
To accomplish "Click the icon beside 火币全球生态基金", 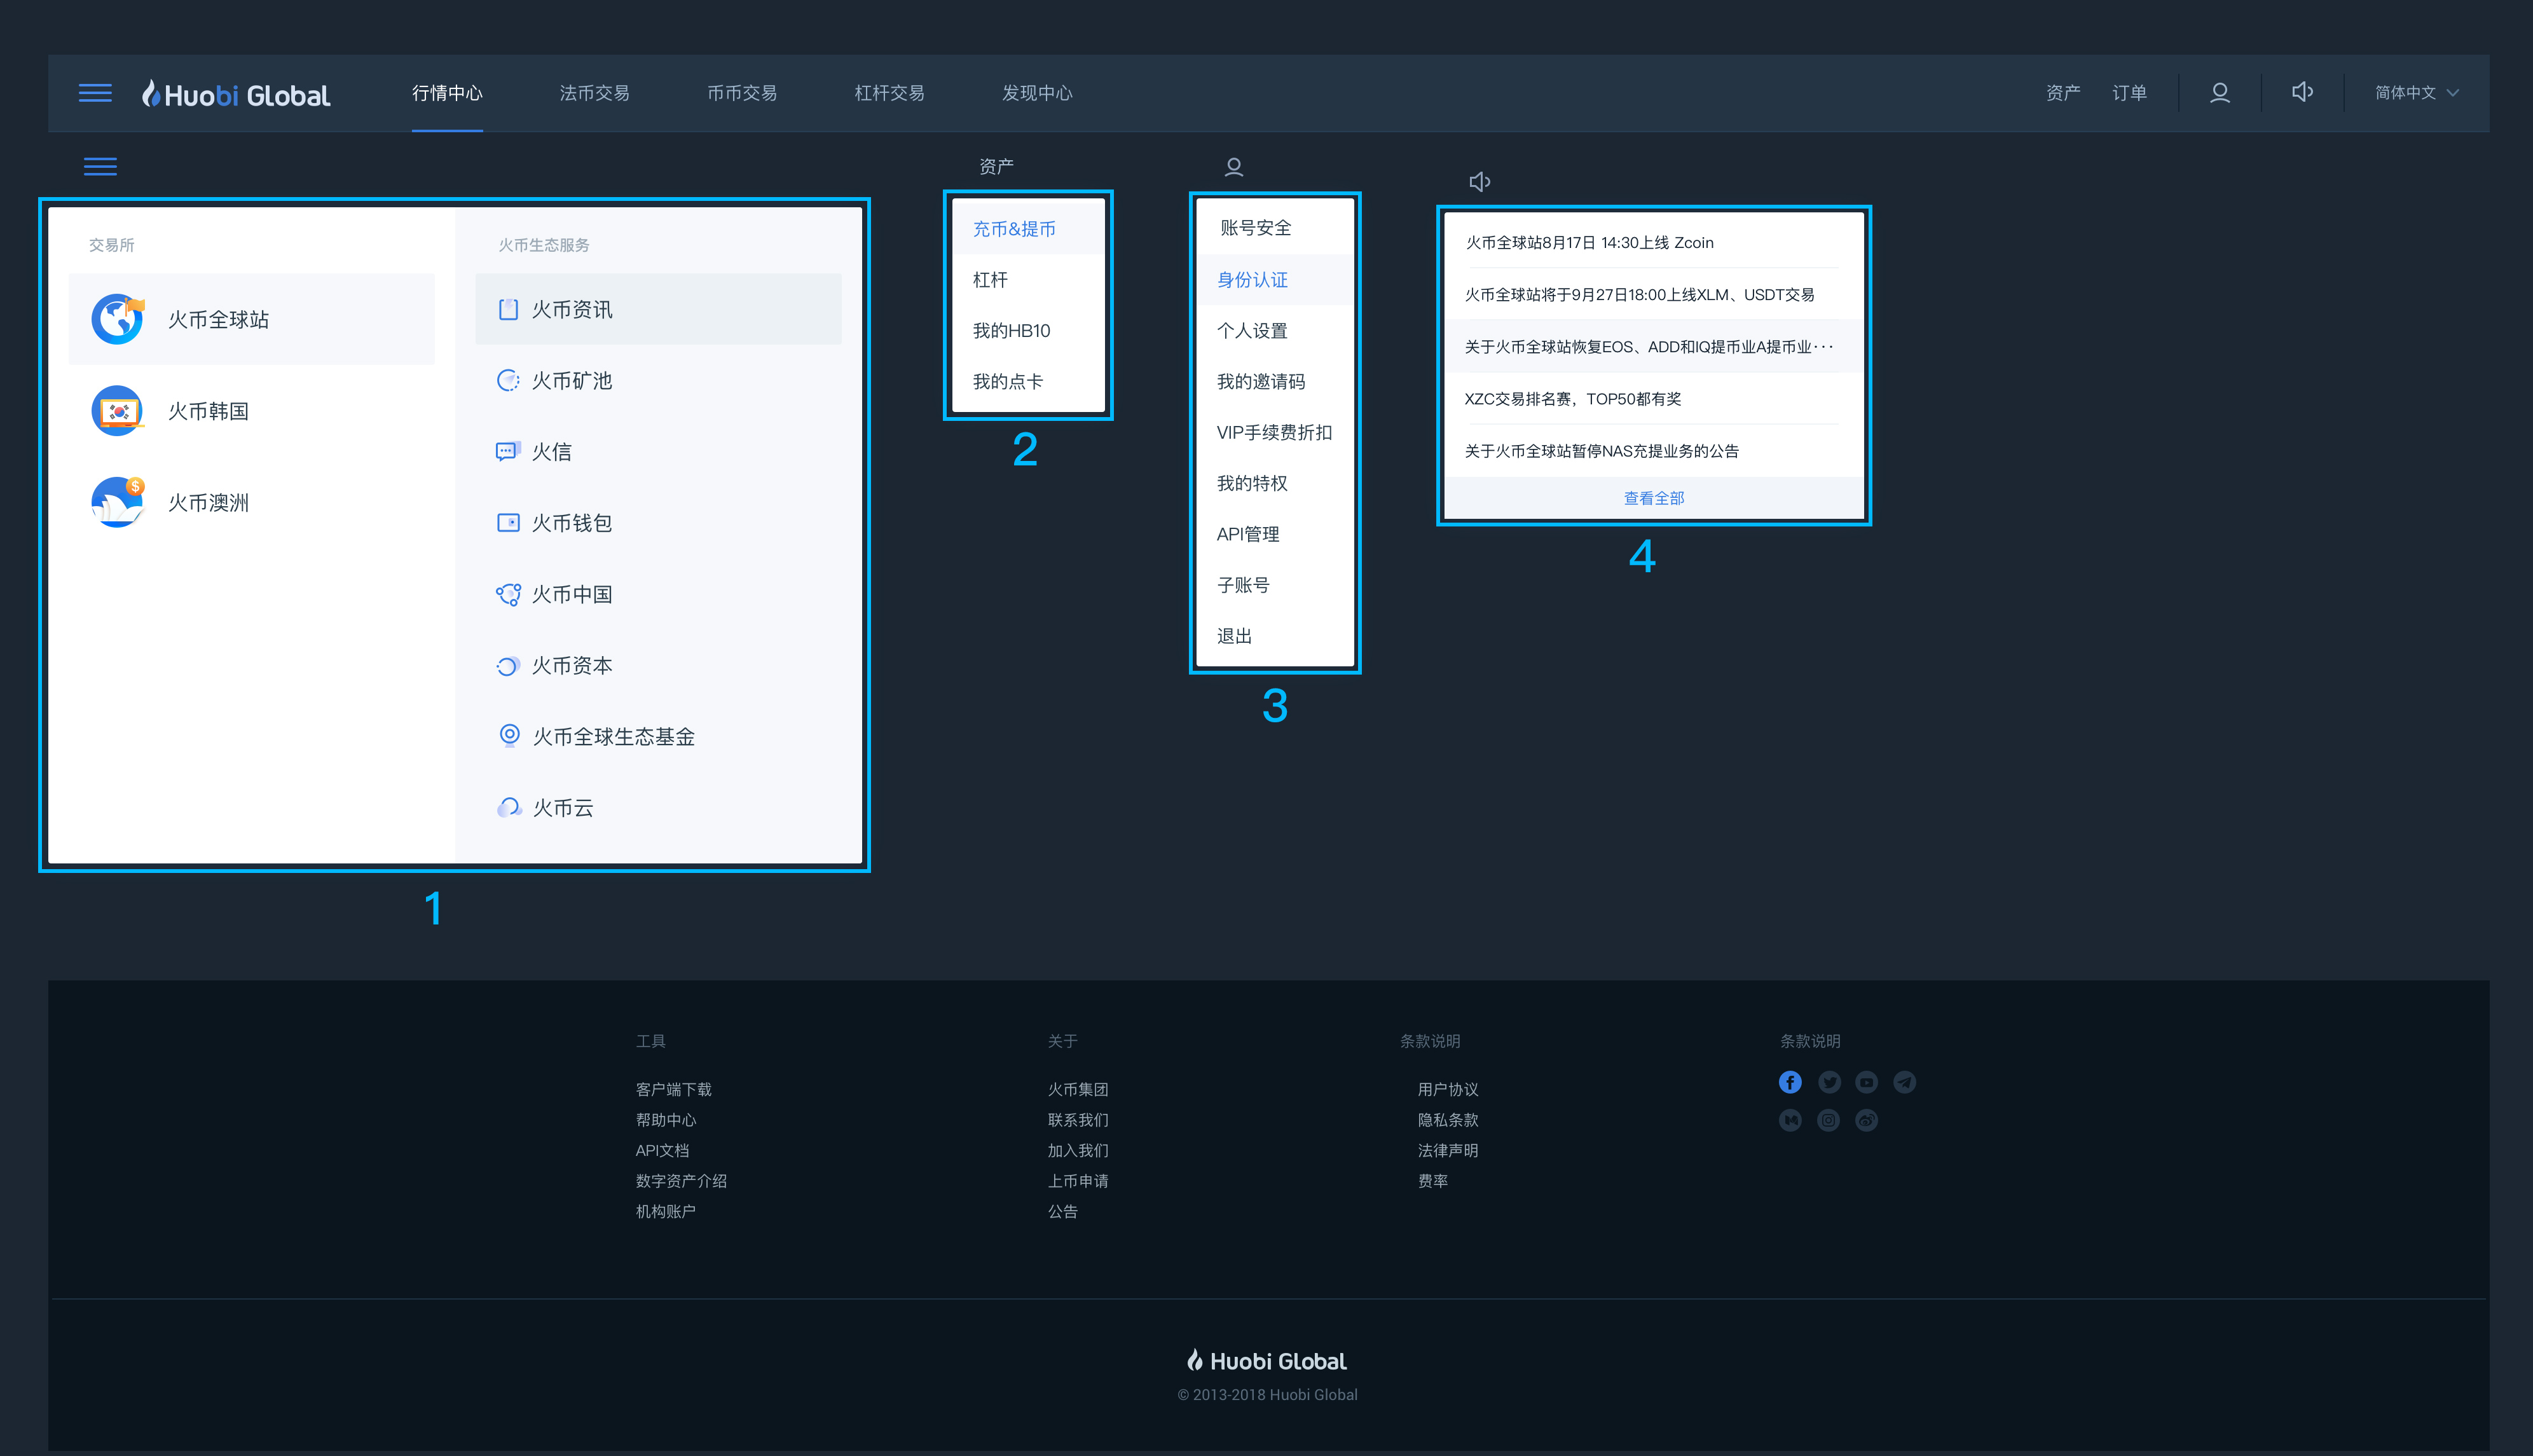I will [509, 736].
